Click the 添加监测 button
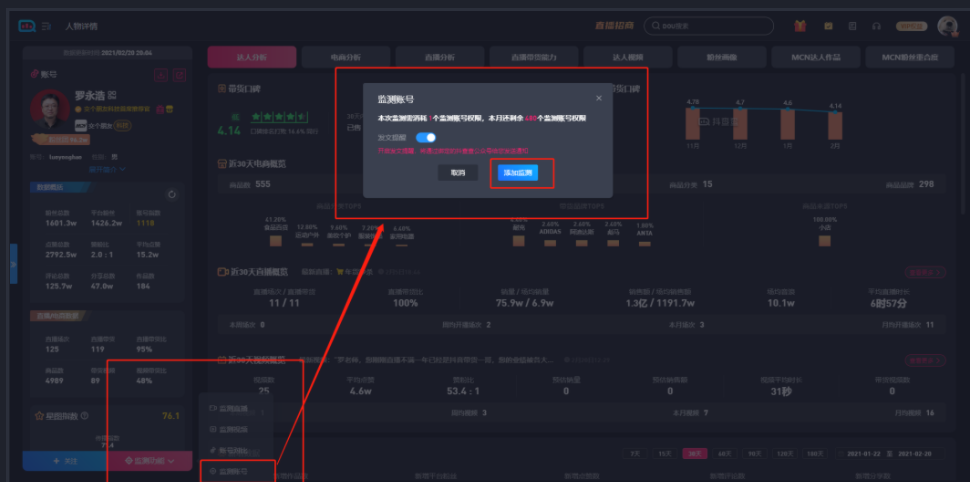 pos(519,173)
